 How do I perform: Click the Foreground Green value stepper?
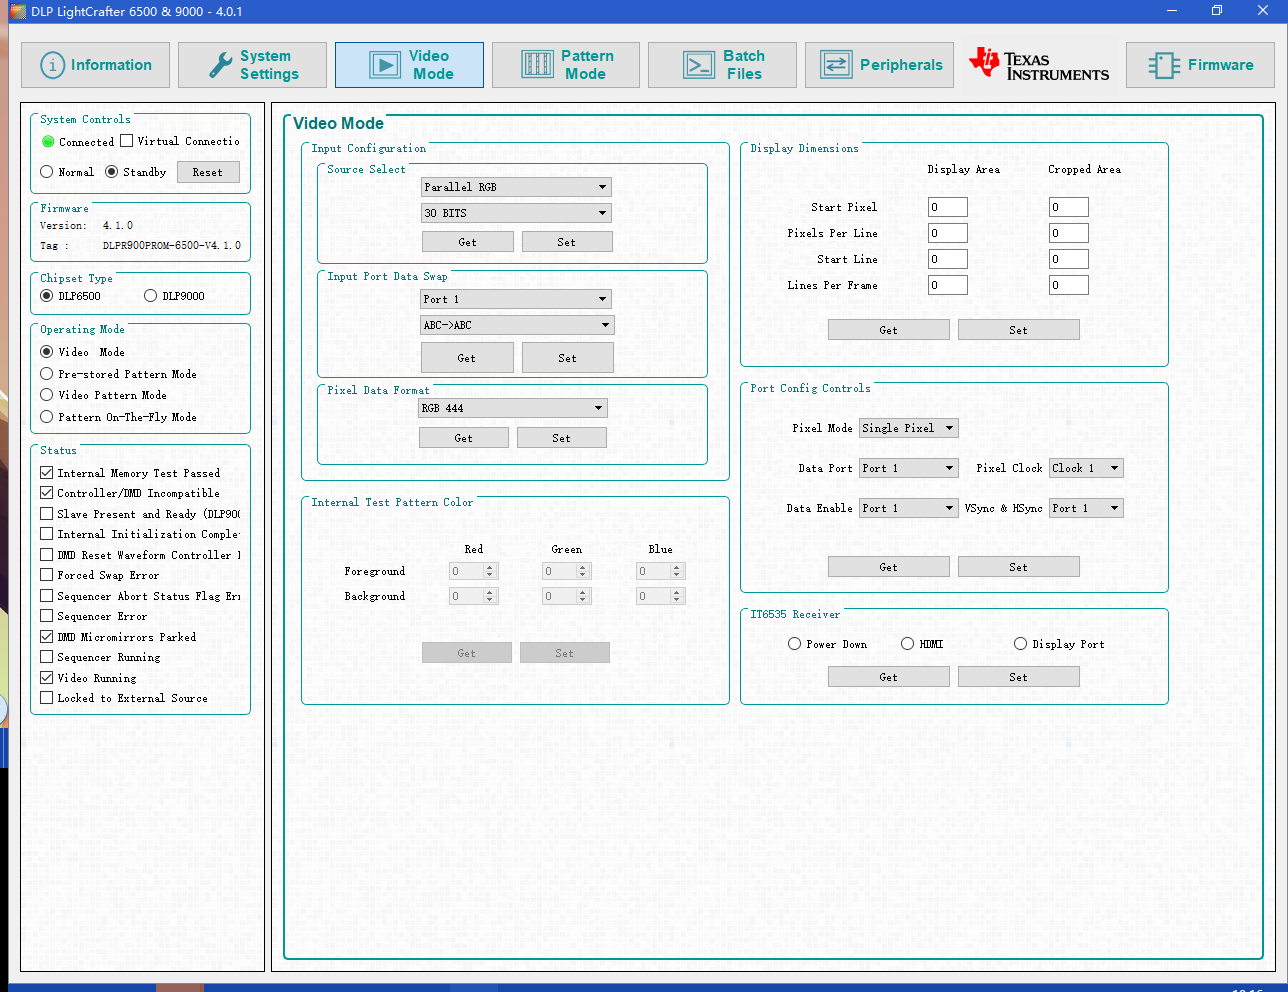567,571
